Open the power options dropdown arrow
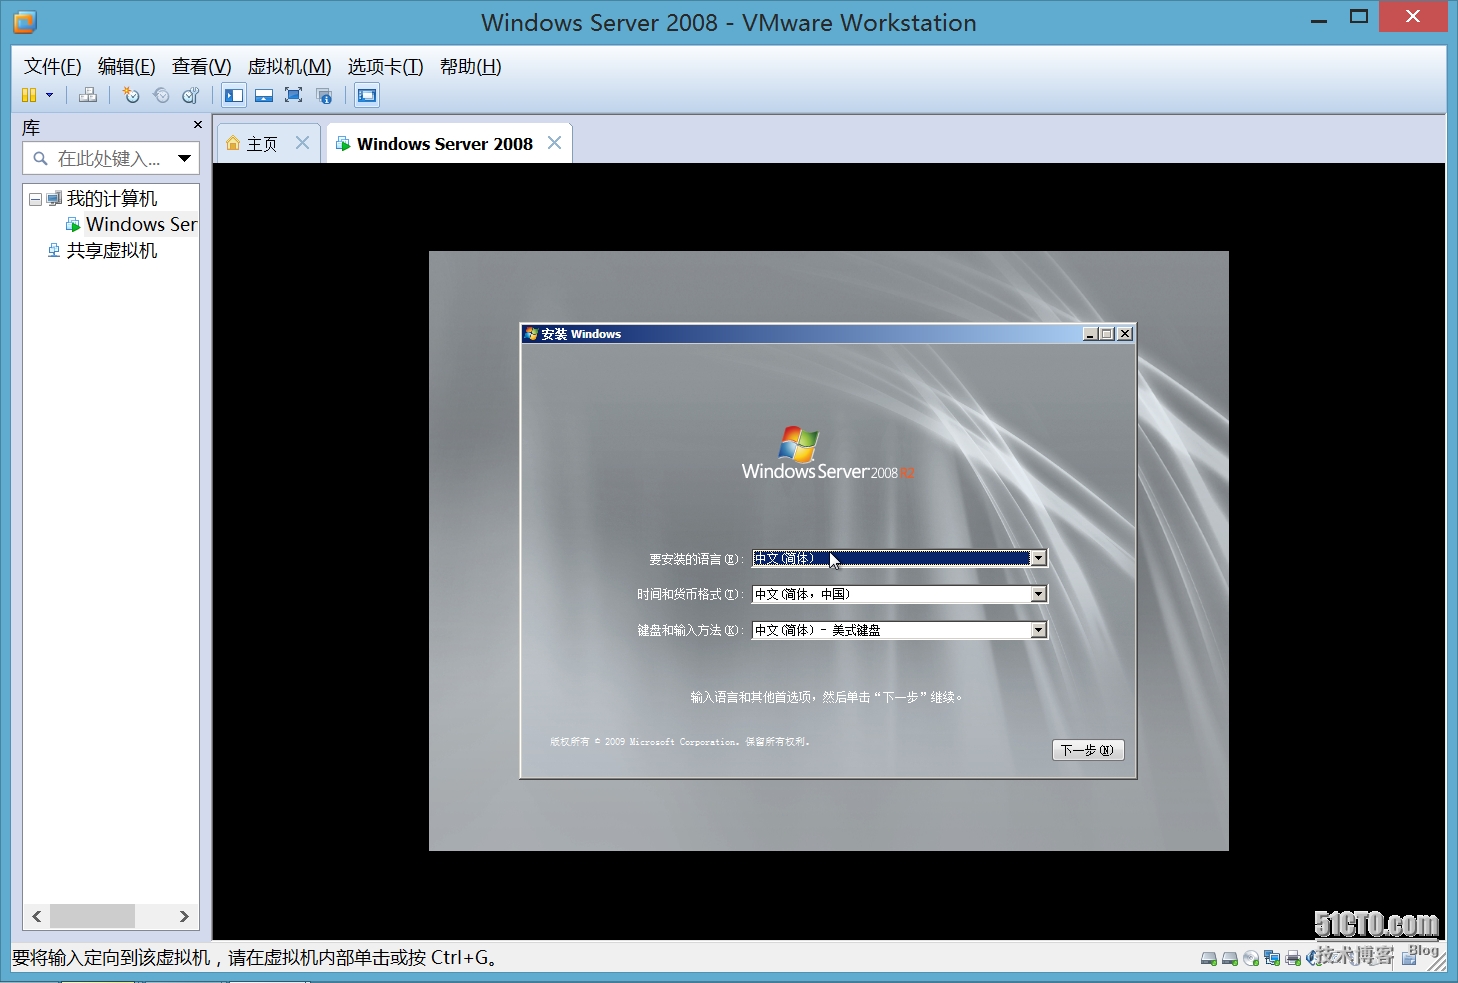The height and width of the screenshot is (983, 1458). pos(49,95)
